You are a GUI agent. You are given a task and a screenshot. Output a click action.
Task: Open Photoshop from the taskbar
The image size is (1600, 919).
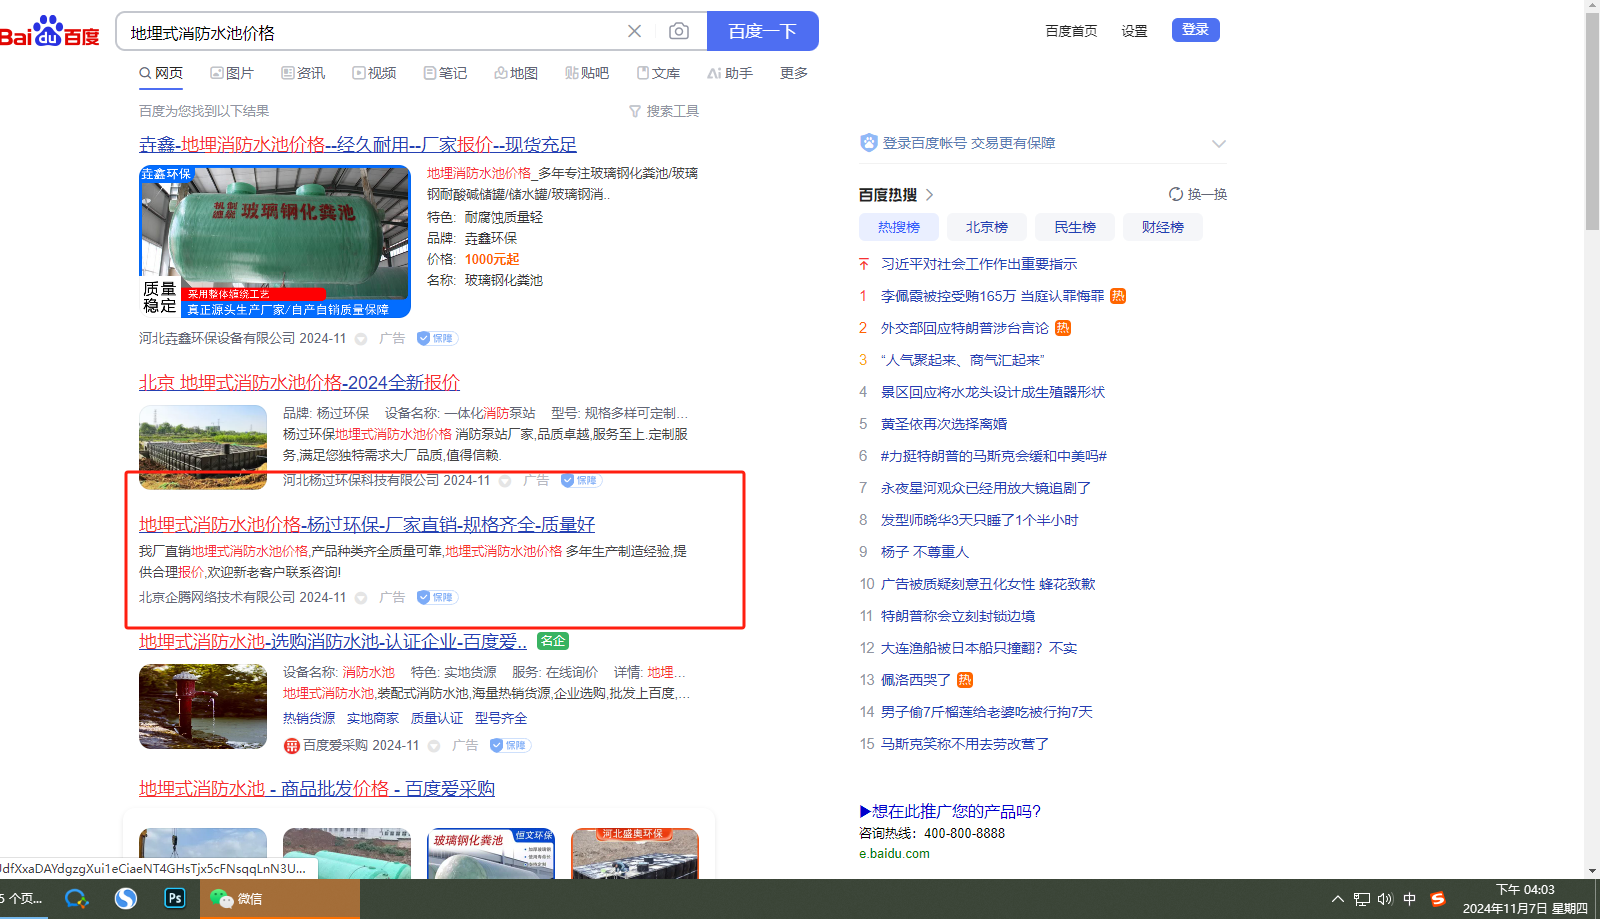tap(174, 898)
